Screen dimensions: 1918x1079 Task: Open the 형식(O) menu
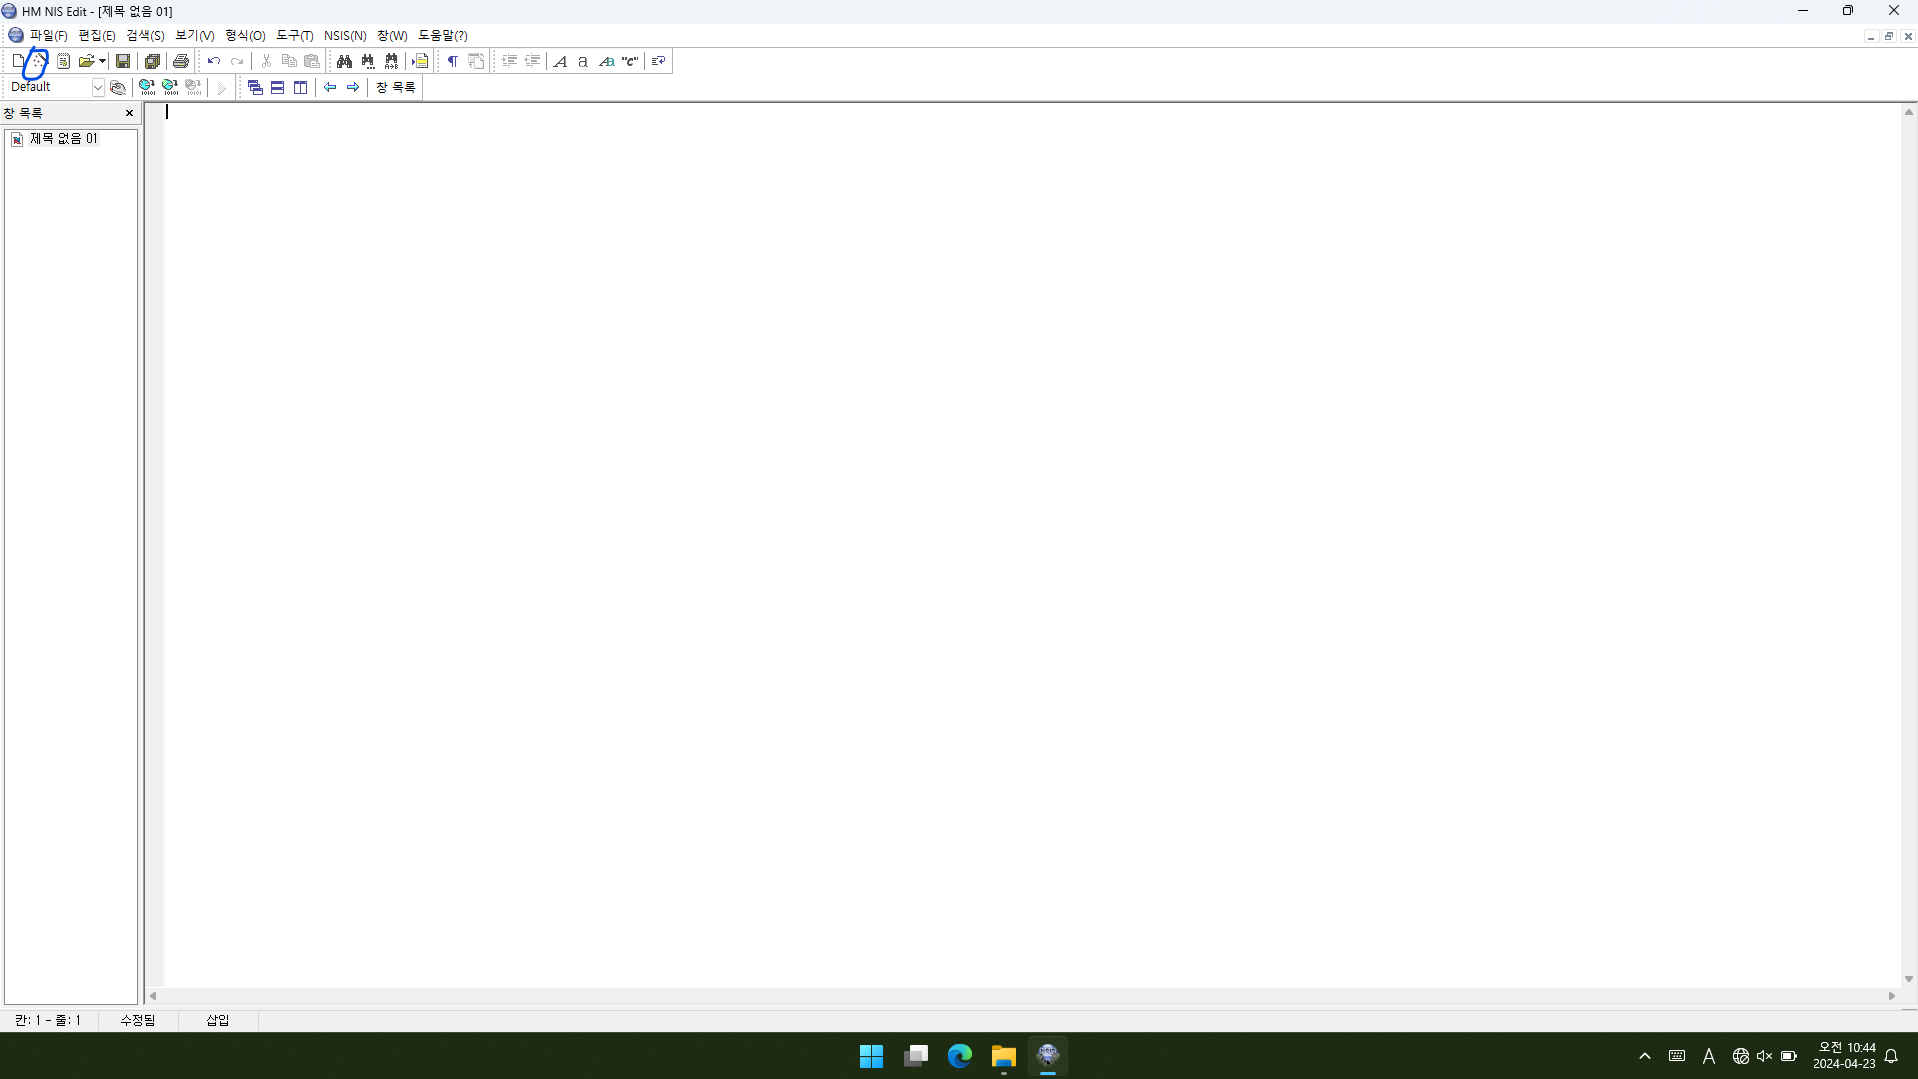click(x=245, y=35)
